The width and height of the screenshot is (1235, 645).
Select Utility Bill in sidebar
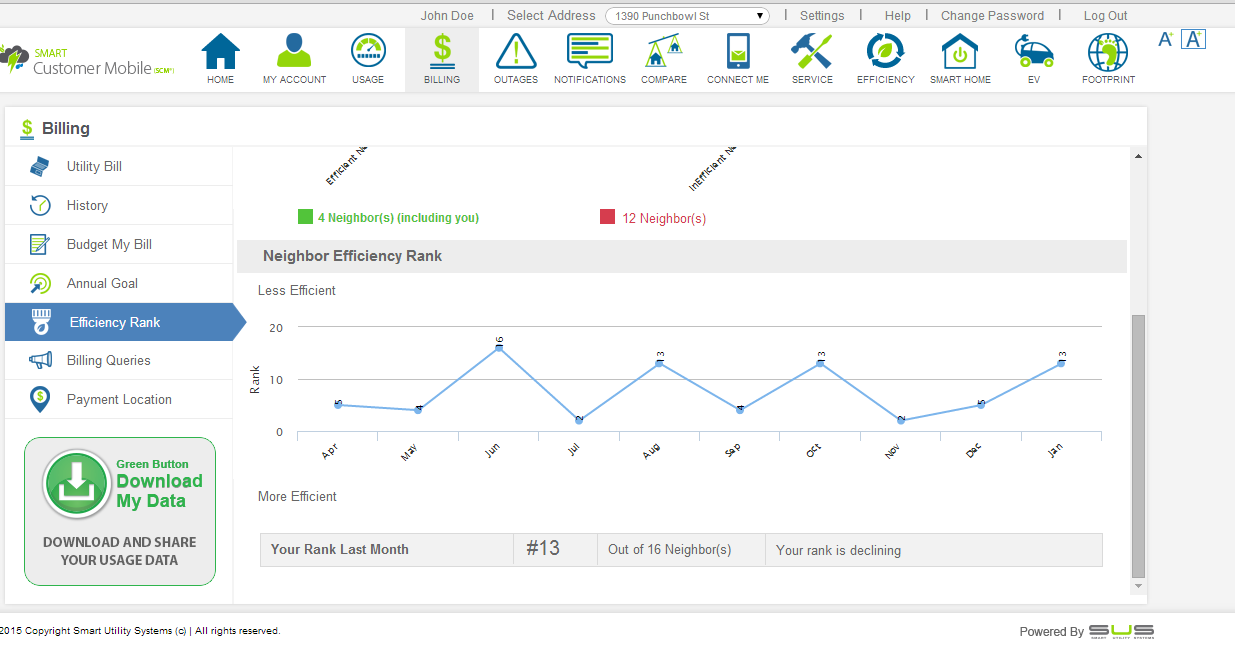(x=94, y=167)
